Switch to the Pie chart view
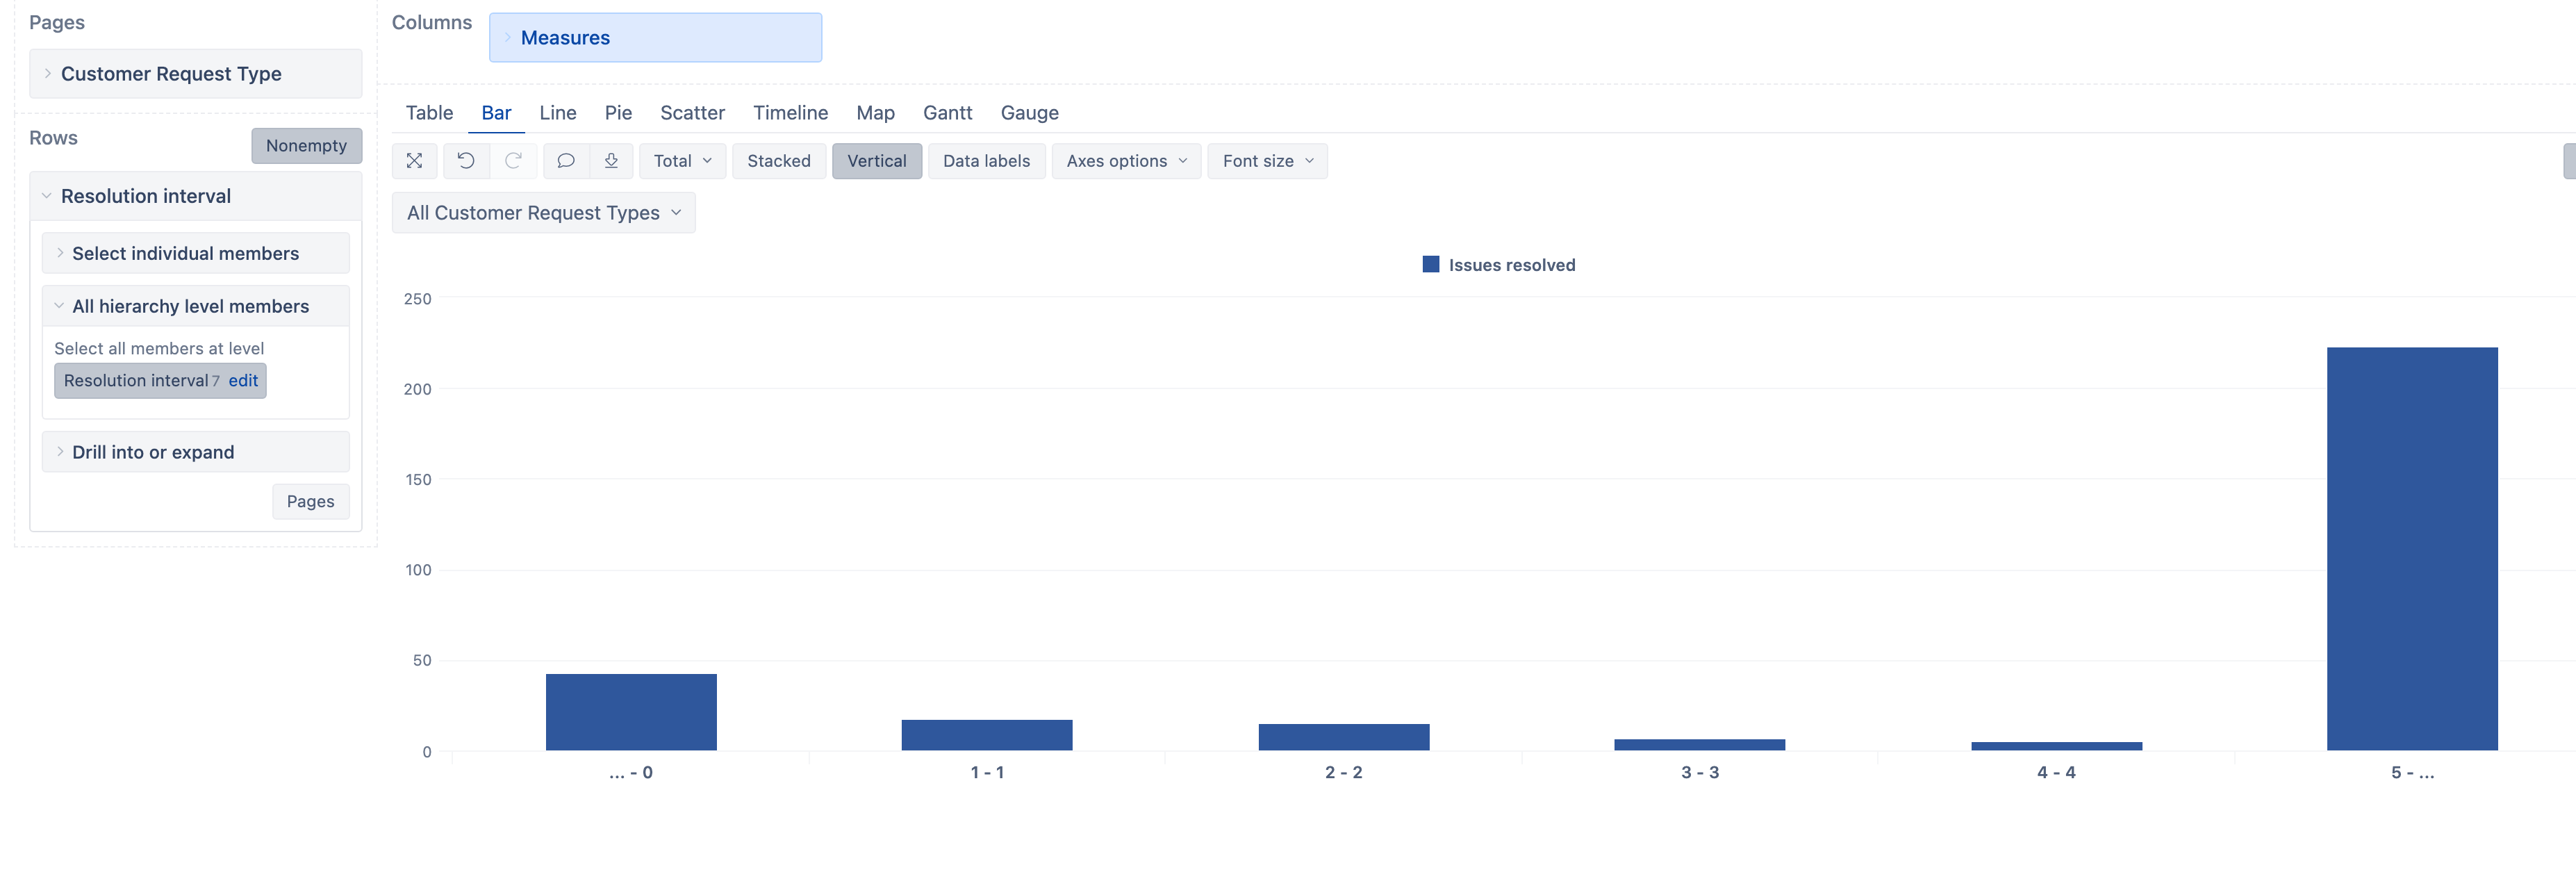The image size is (2576, 888). coord(618,113)
